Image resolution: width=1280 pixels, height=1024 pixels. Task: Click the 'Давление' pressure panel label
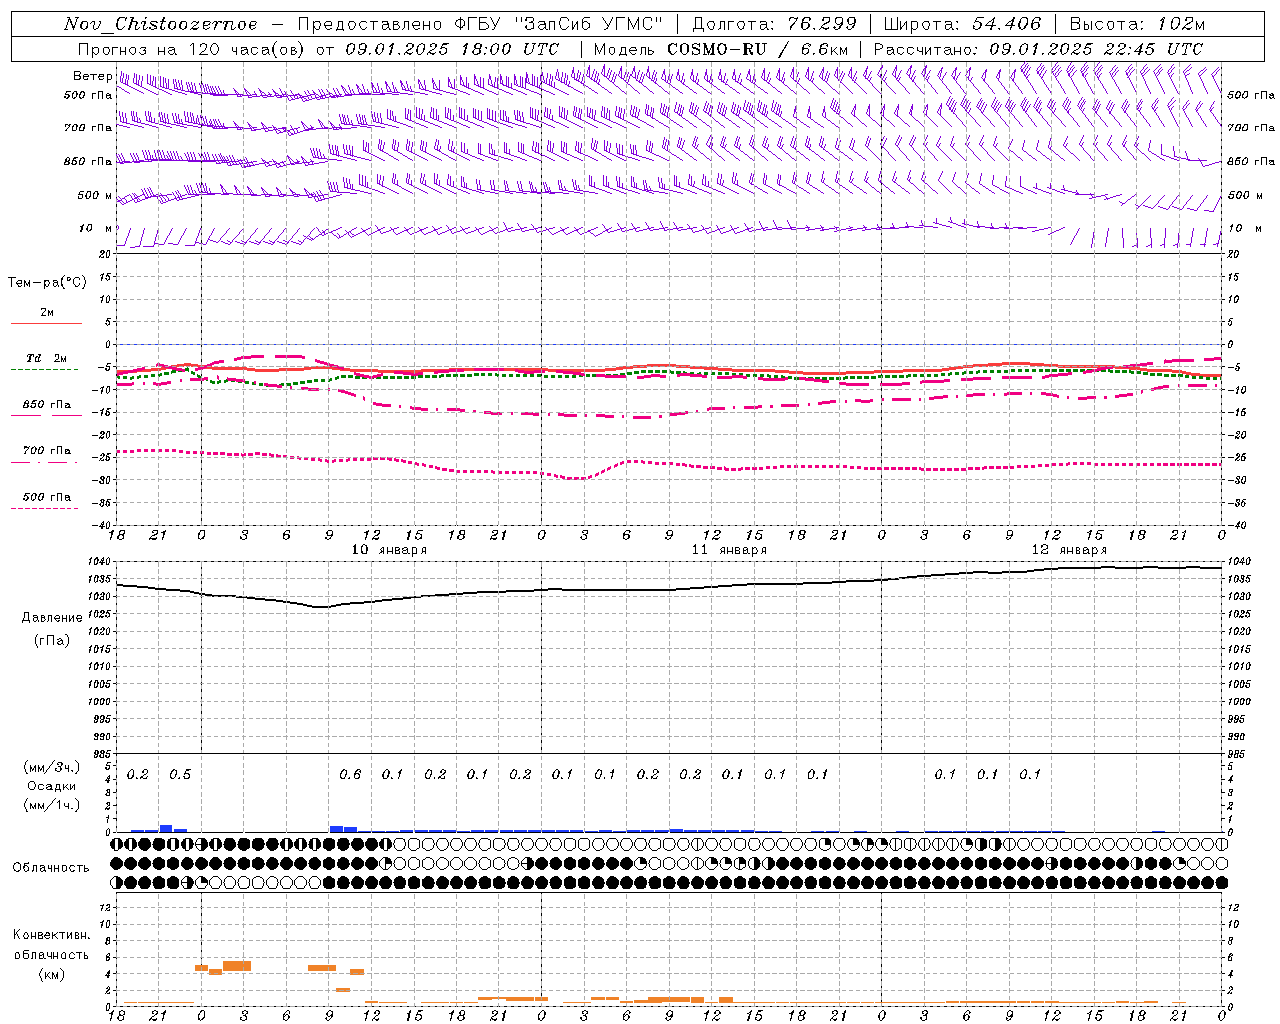(x=52, y=617)
